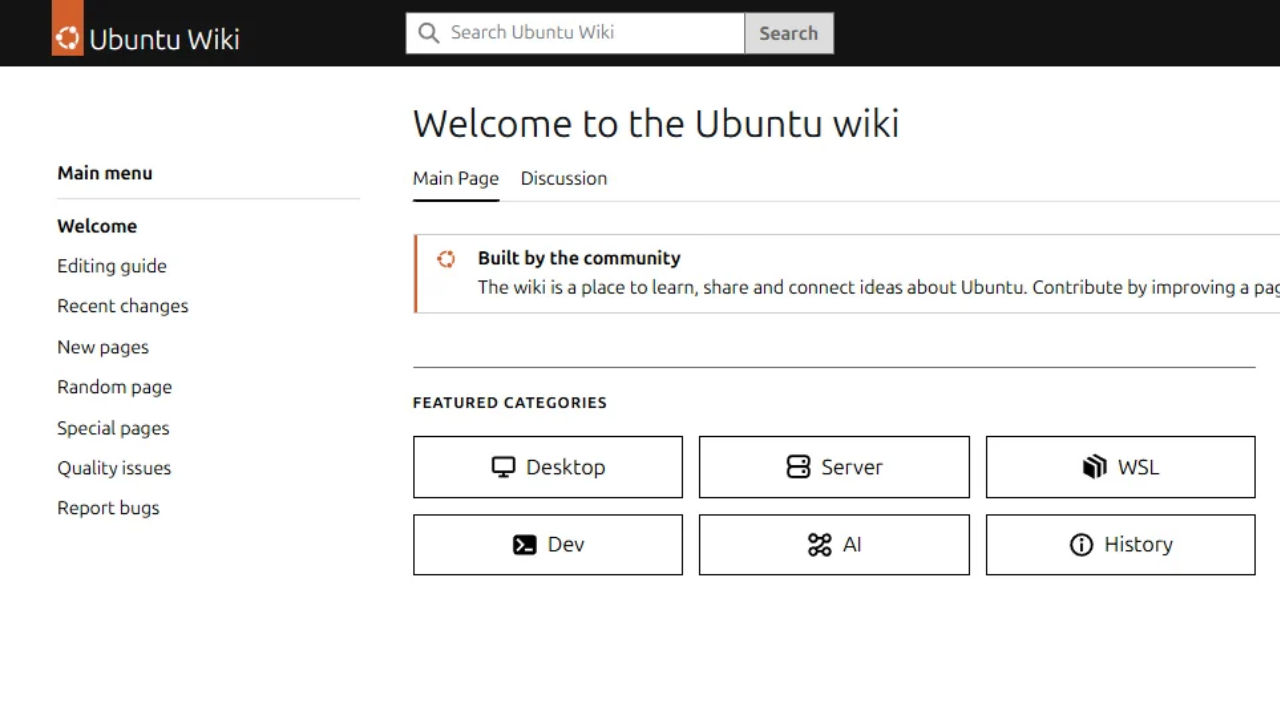Viewport: 1280px width, 720px height.
Task: Open the History category card
Action: (1120, 545)
